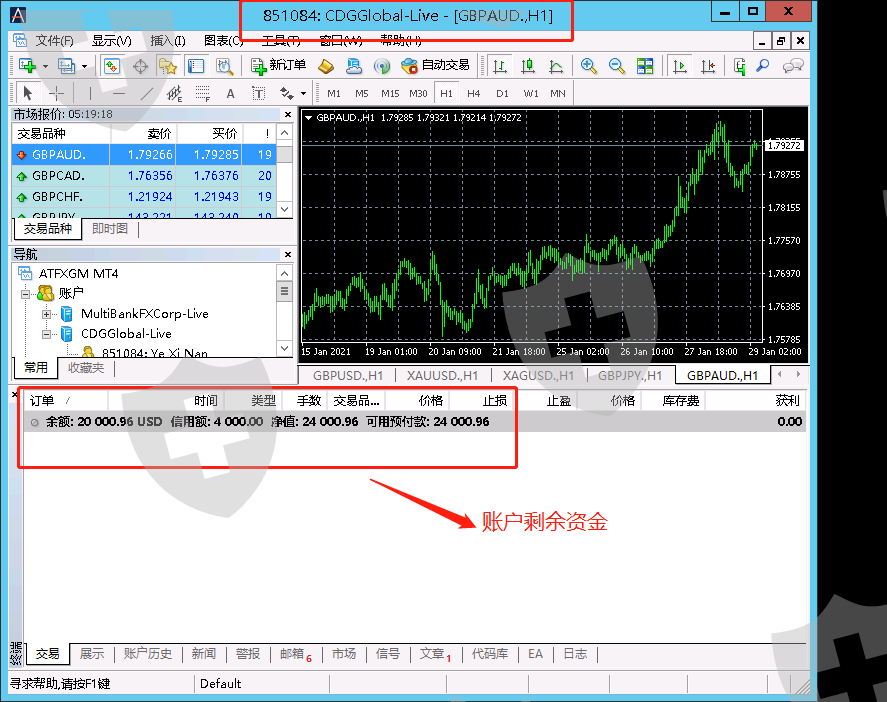Switch chart to candlesticks icon
The width and height of the screenshot is (887, 702).
(528, 66)
